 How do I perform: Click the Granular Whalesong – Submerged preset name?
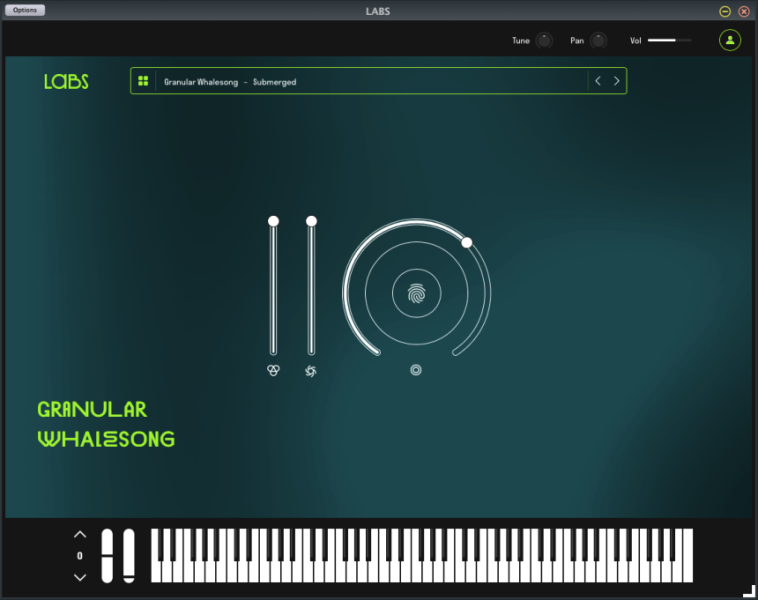point(230,82)
